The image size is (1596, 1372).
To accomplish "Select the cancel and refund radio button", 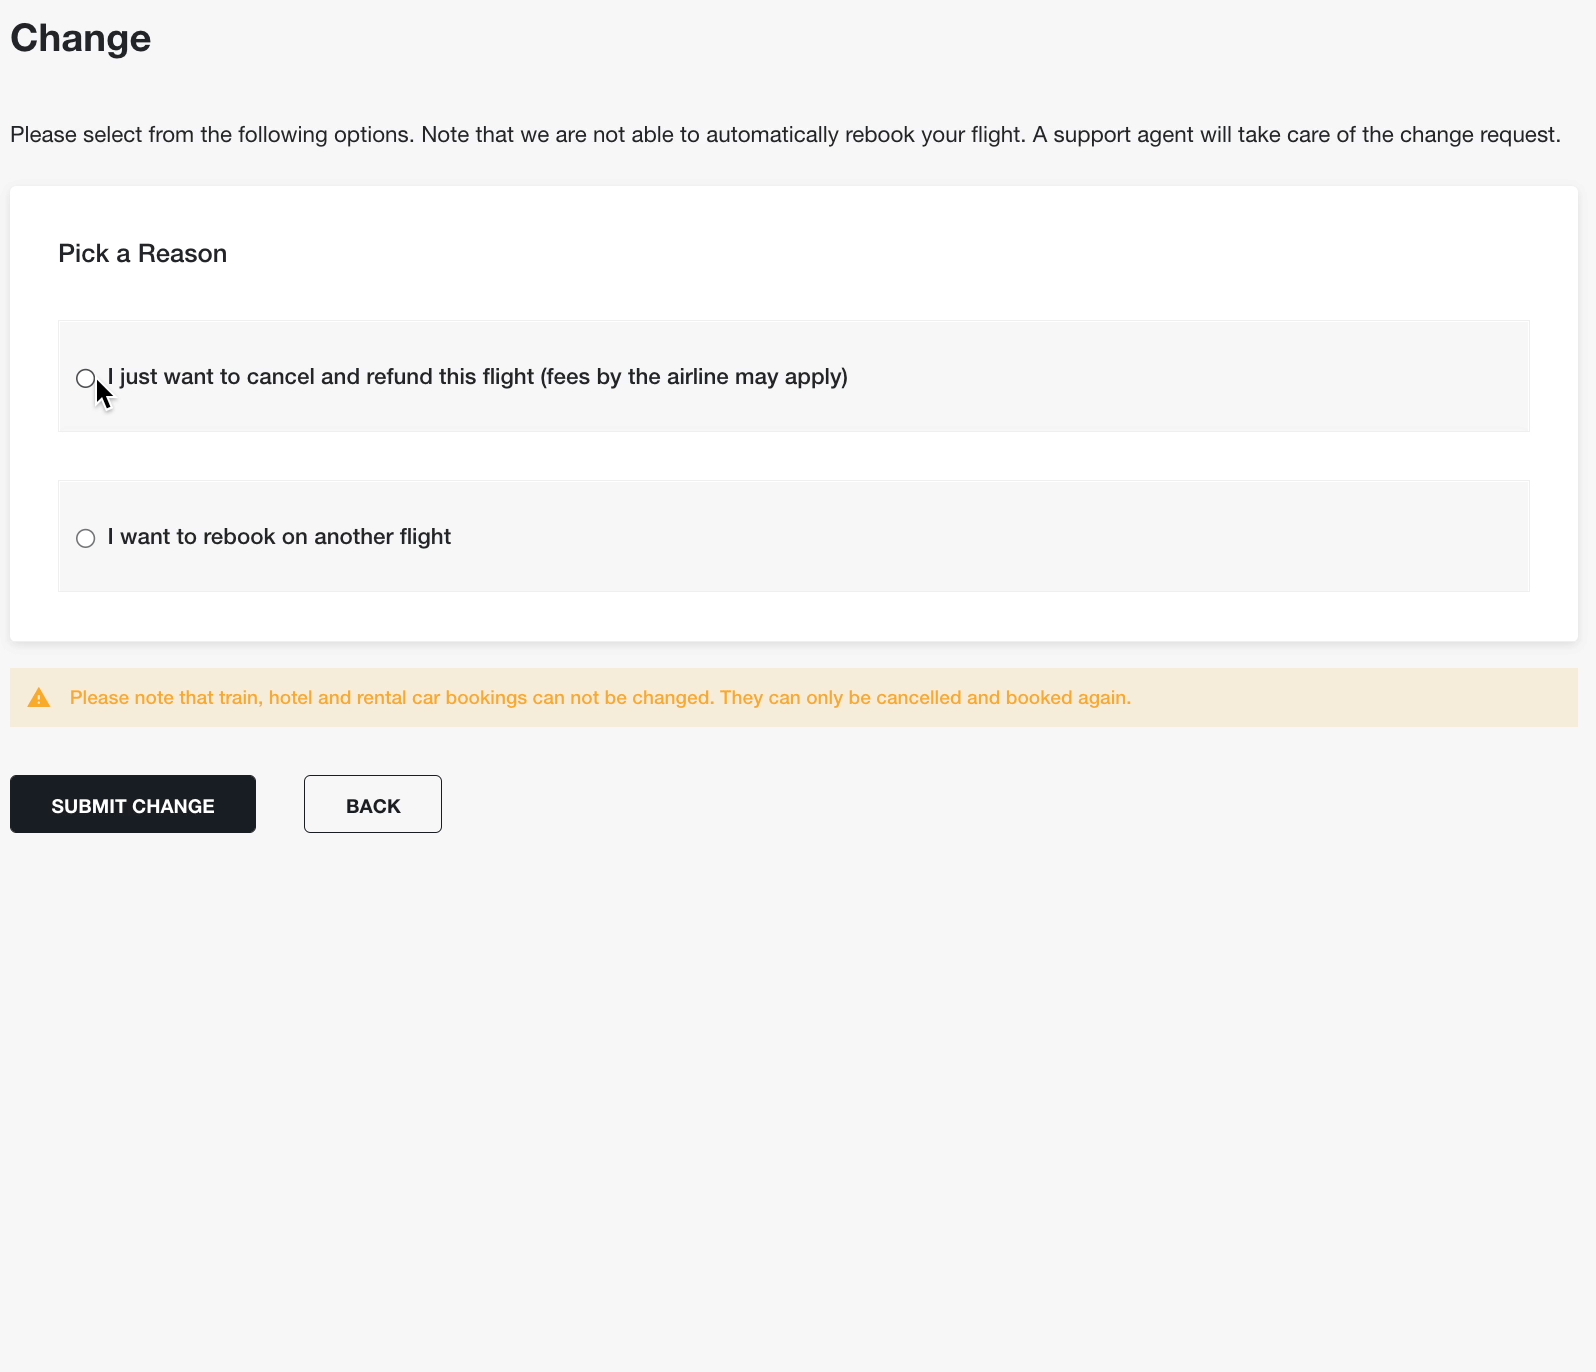I will 86,378.
